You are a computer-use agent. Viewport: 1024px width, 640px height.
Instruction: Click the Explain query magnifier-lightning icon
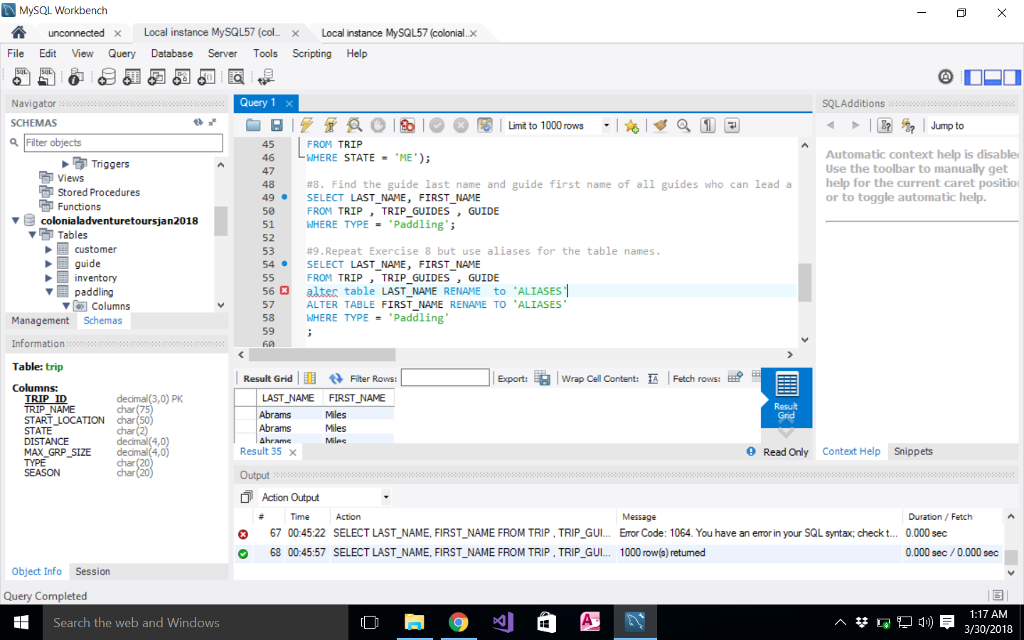point(354,126)
